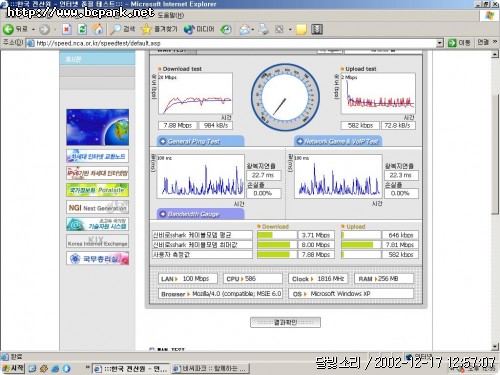Switch to the Internet Explorer taskbar window button
This screenshot has width=500, height=375.
point(130,369)
